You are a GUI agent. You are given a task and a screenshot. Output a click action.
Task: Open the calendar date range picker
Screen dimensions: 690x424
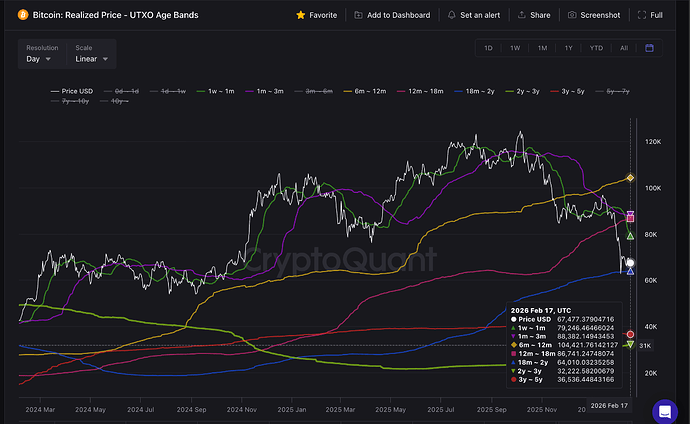(650, 48)
